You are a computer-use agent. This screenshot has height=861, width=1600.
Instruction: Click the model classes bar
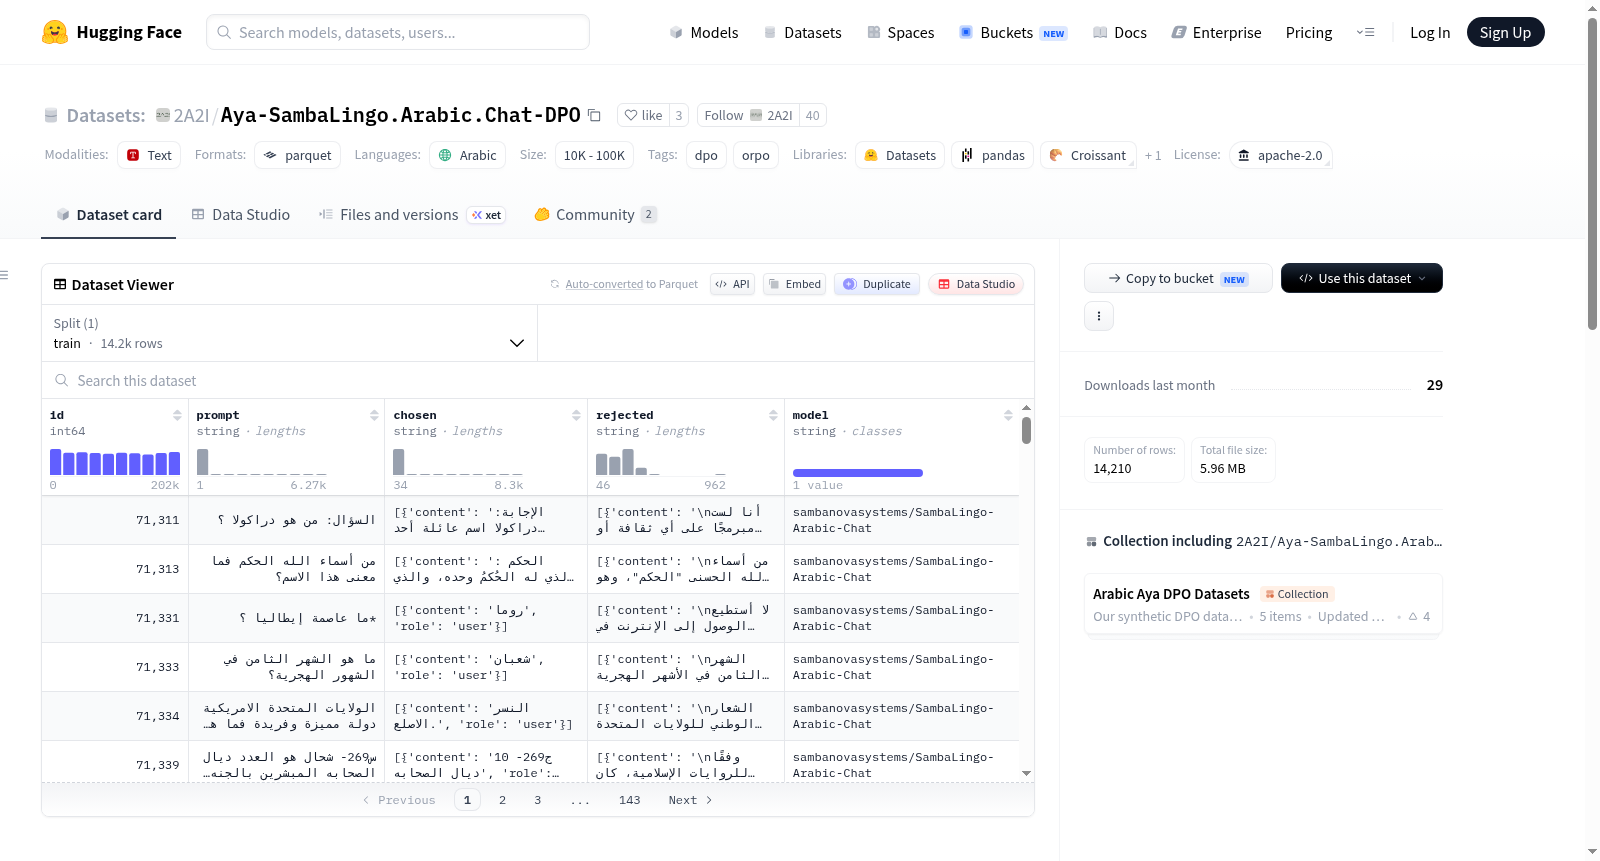tap(857, 473)
